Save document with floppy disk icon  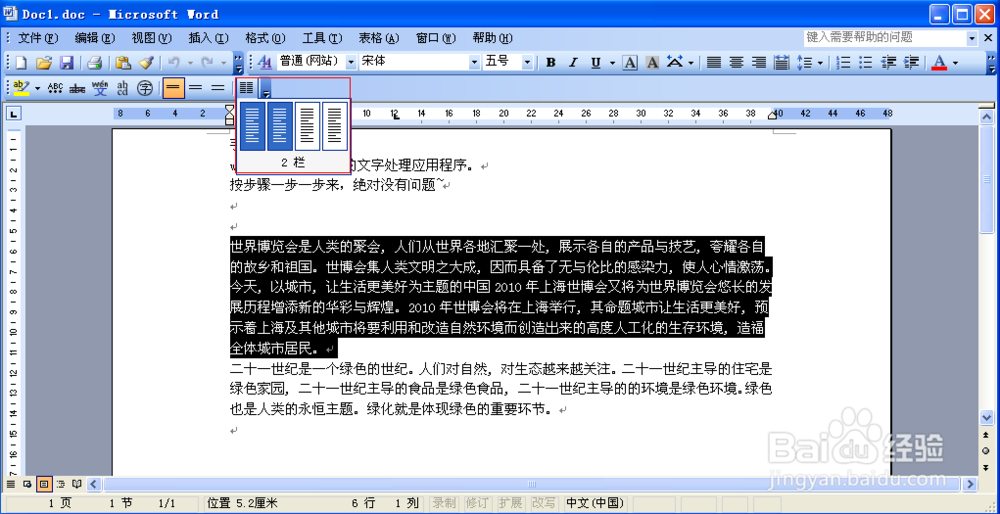pos(66,62)
